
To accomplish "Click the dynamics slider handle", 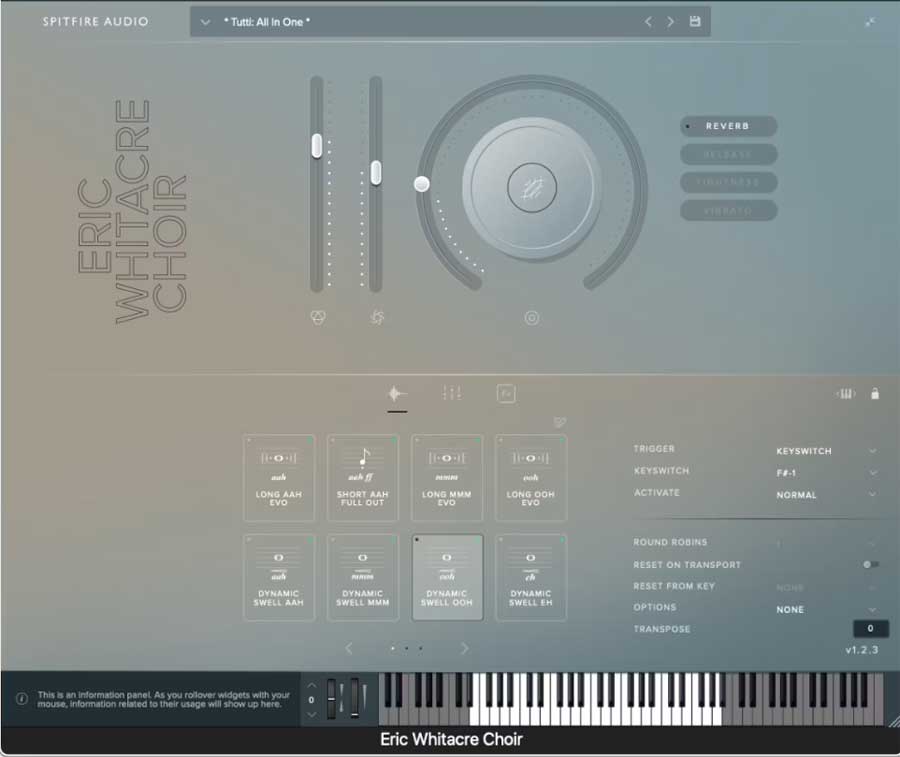I will click(x=376, y=172).
